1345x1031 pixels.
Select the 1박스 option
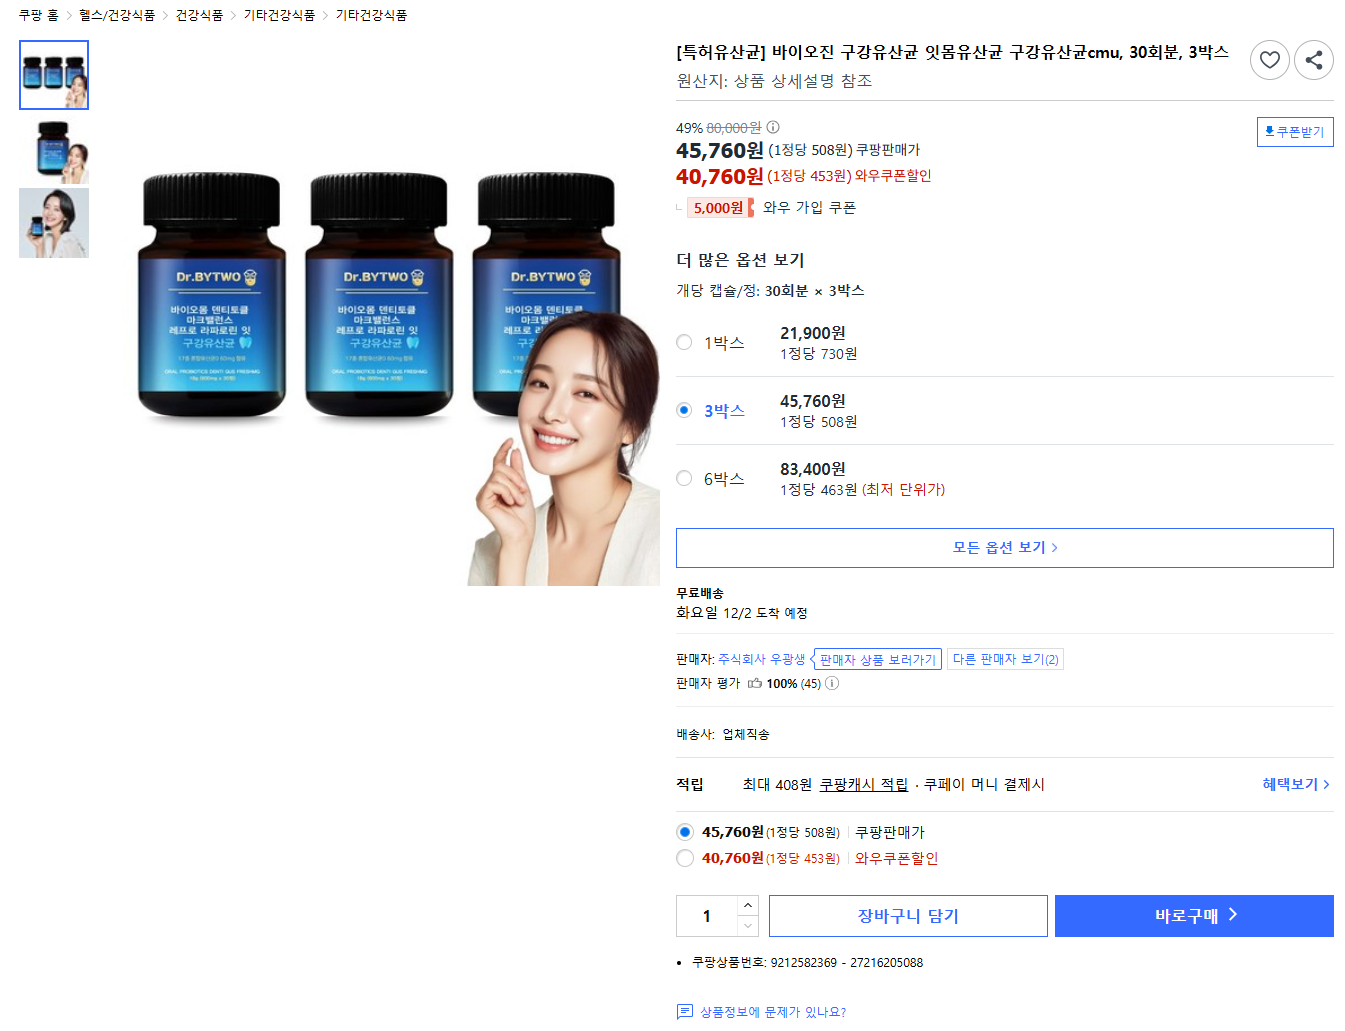coord(684,342)
